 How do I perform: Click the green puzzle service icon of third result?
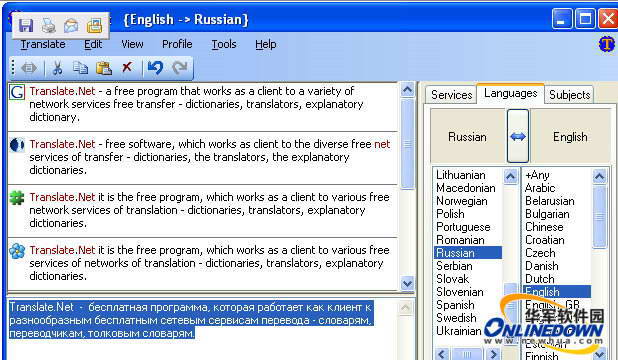click(x=17, y=198)
